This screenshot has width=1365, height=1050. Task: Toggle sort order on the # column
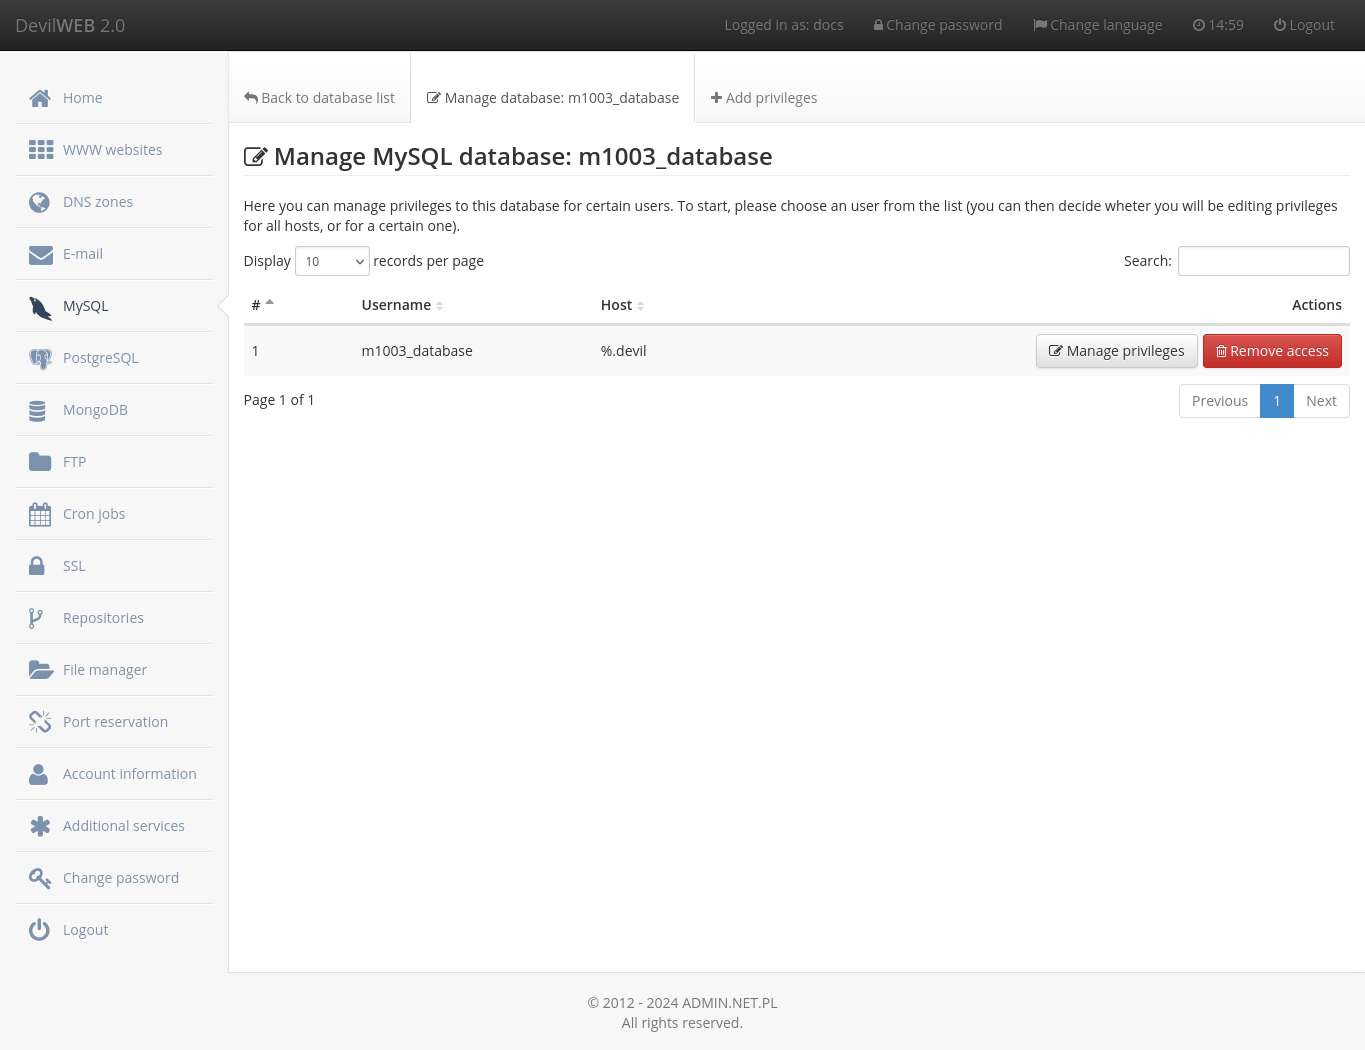point(262,304)
